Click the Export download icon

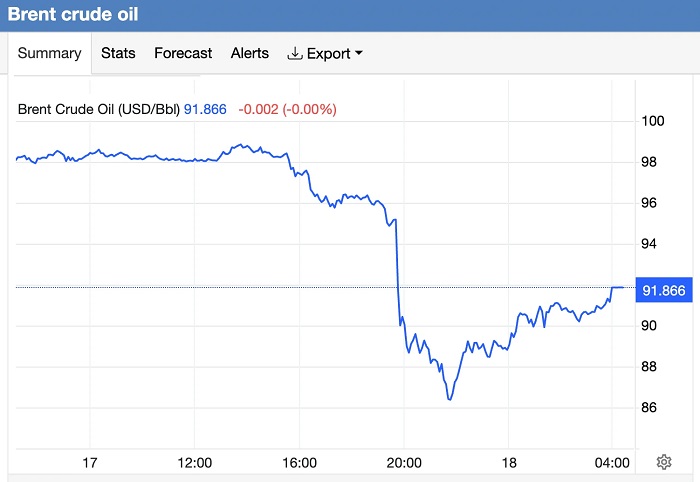[x=294, y=54]
